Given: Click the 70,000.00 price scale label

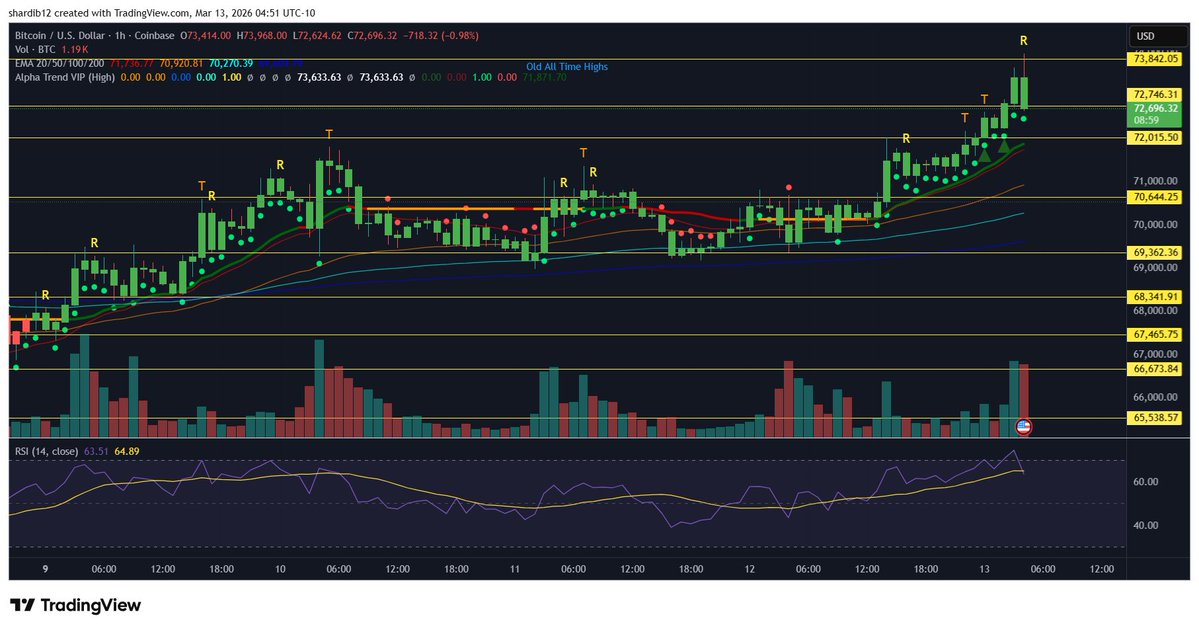Looking at the screenshot, I should click(x=1155, y=225).
